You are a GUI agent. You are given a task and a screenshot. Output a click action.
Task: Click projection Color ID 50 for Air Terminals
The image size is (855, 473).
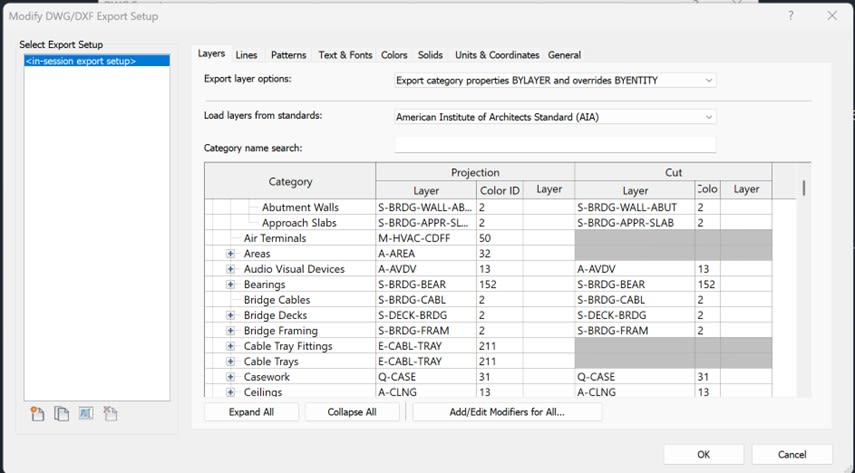coord(499,238)
